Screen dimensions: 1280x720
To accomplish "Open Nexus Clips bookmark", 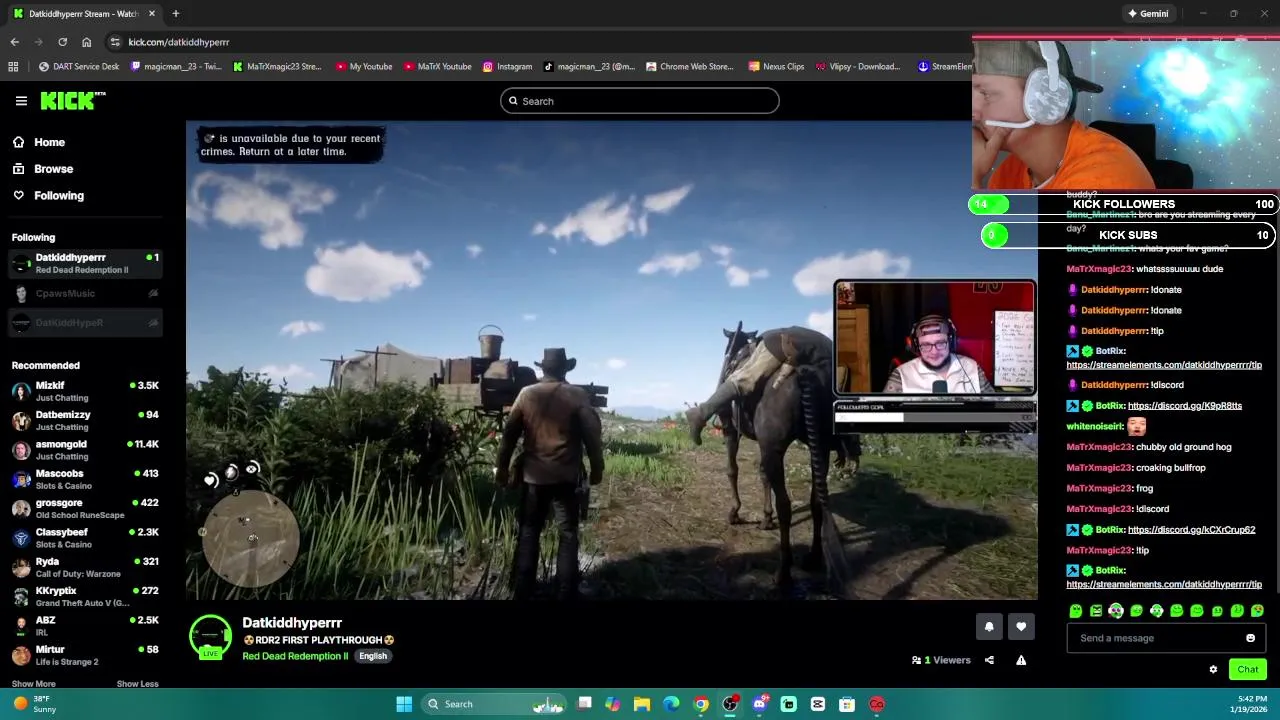I will (x=775, y=67).
